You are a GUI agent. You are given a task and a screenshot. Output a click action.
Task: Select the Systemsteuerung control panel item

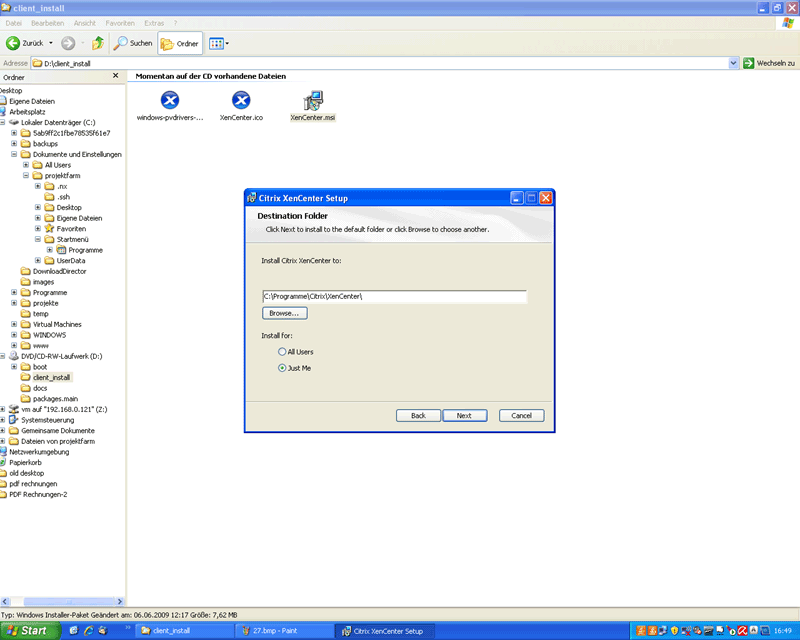pos(47,420)
